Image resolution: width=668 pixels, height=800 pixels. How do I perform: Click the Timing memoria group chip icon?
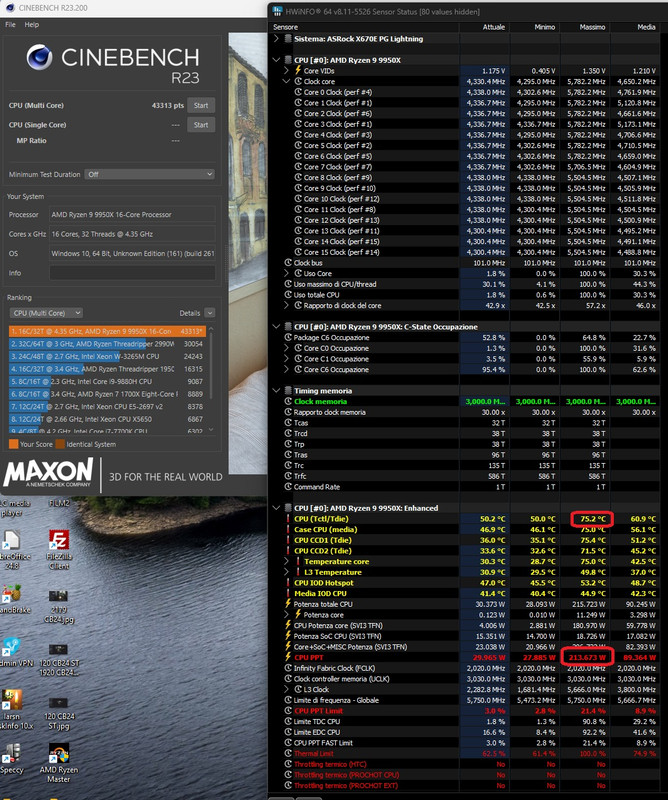tap(288, 391)
